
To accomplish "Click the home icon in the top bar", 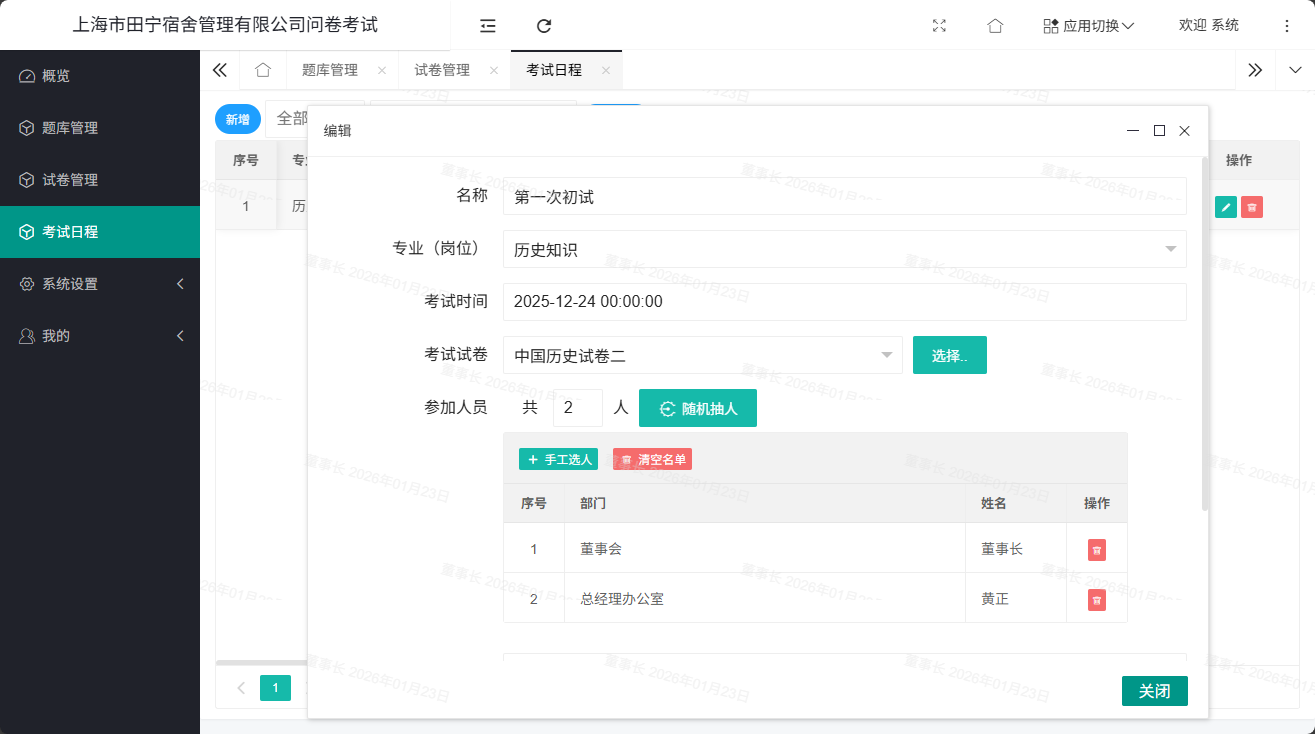I will (995, 26).
